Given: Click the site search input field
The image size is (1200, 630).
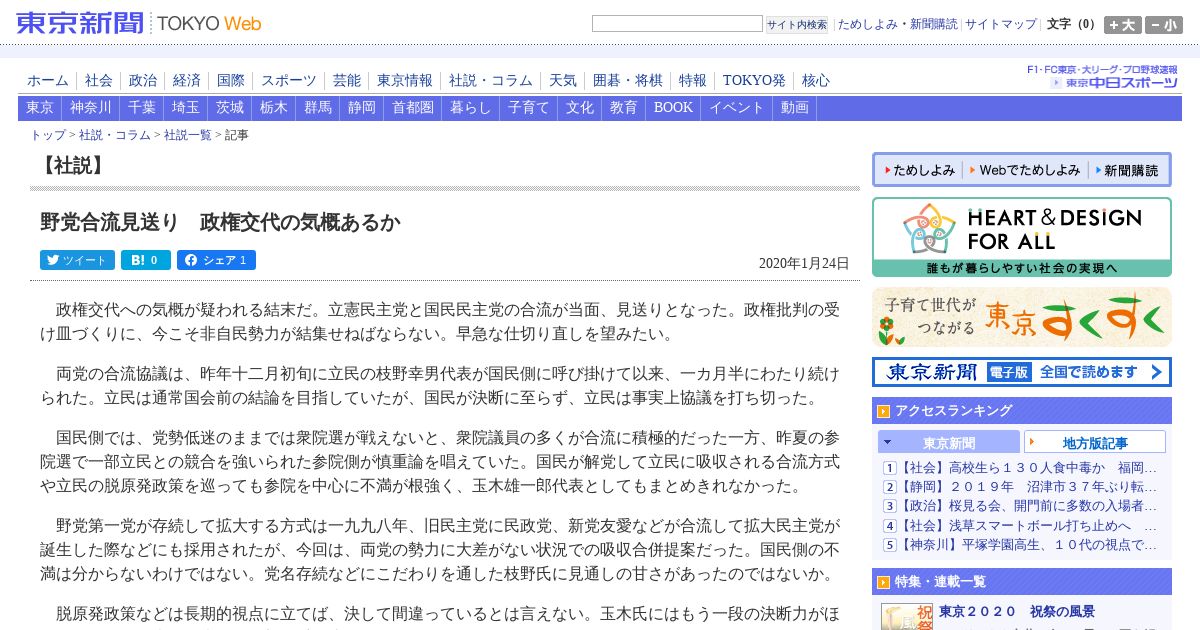Looking at the screenshot, I should [x=677, y=23].
